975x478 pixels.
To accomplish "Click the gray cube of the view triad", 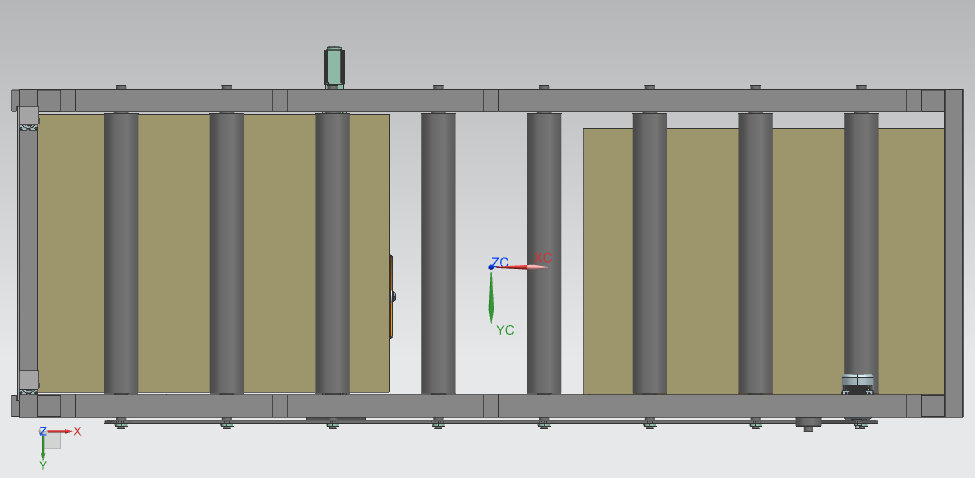I will 52,440.
